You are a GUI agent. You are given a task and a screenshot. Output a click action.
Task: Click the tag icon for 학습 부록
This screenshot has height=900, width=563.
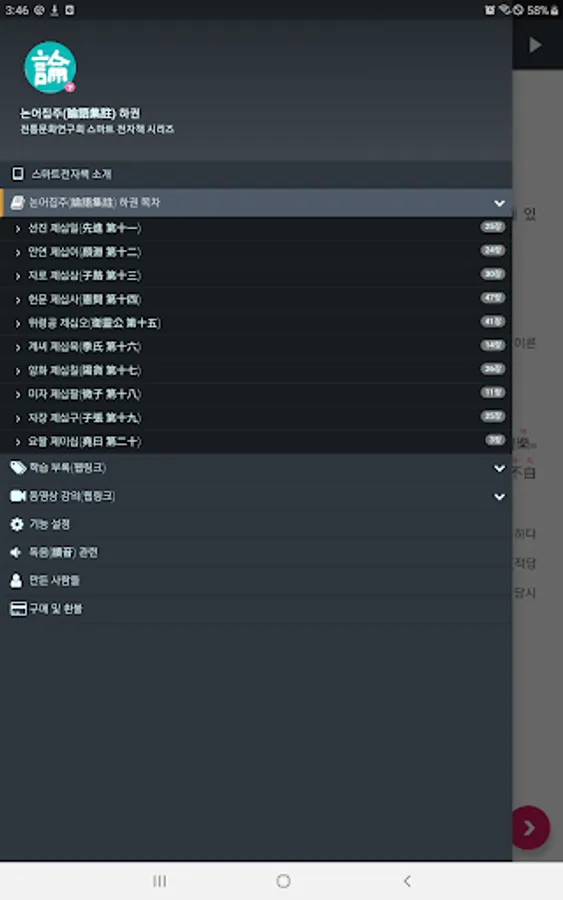[x=18, y=467]
